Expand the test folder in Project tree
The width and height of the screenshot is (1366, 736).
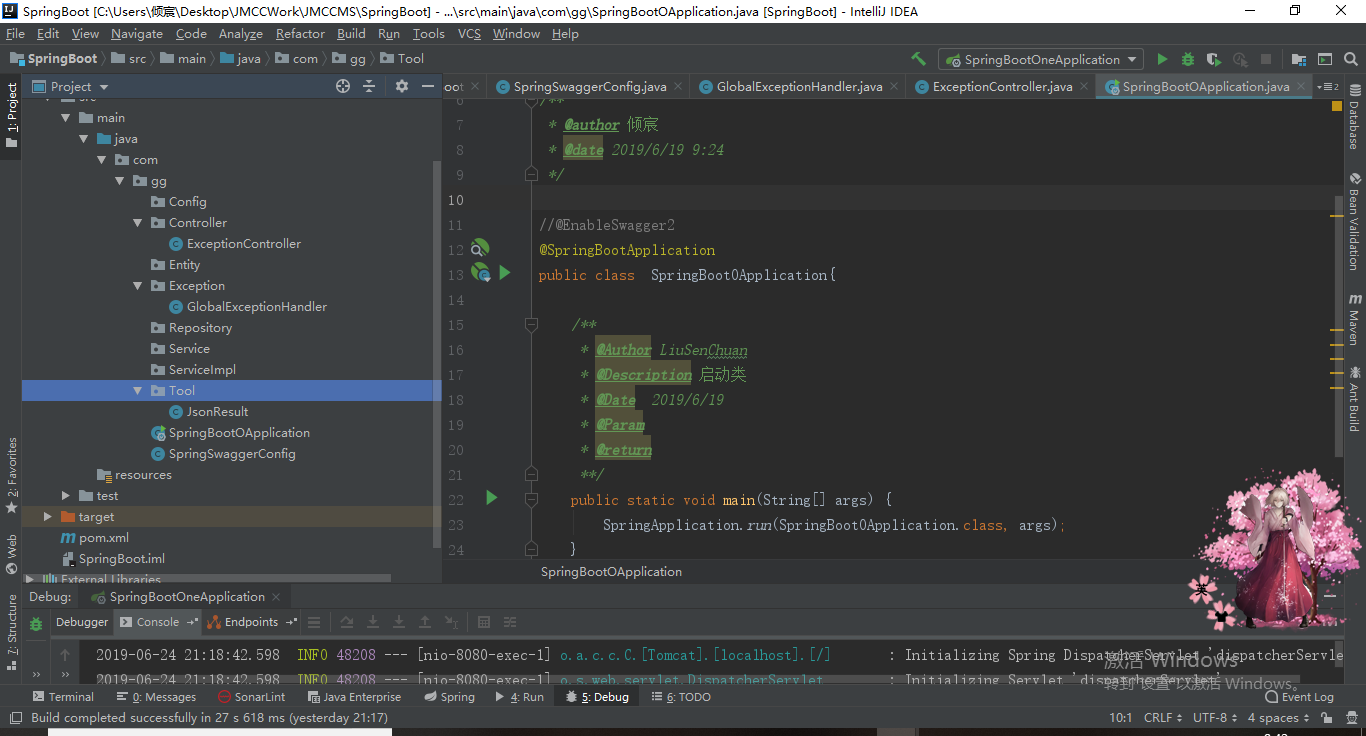pos(65,495)
